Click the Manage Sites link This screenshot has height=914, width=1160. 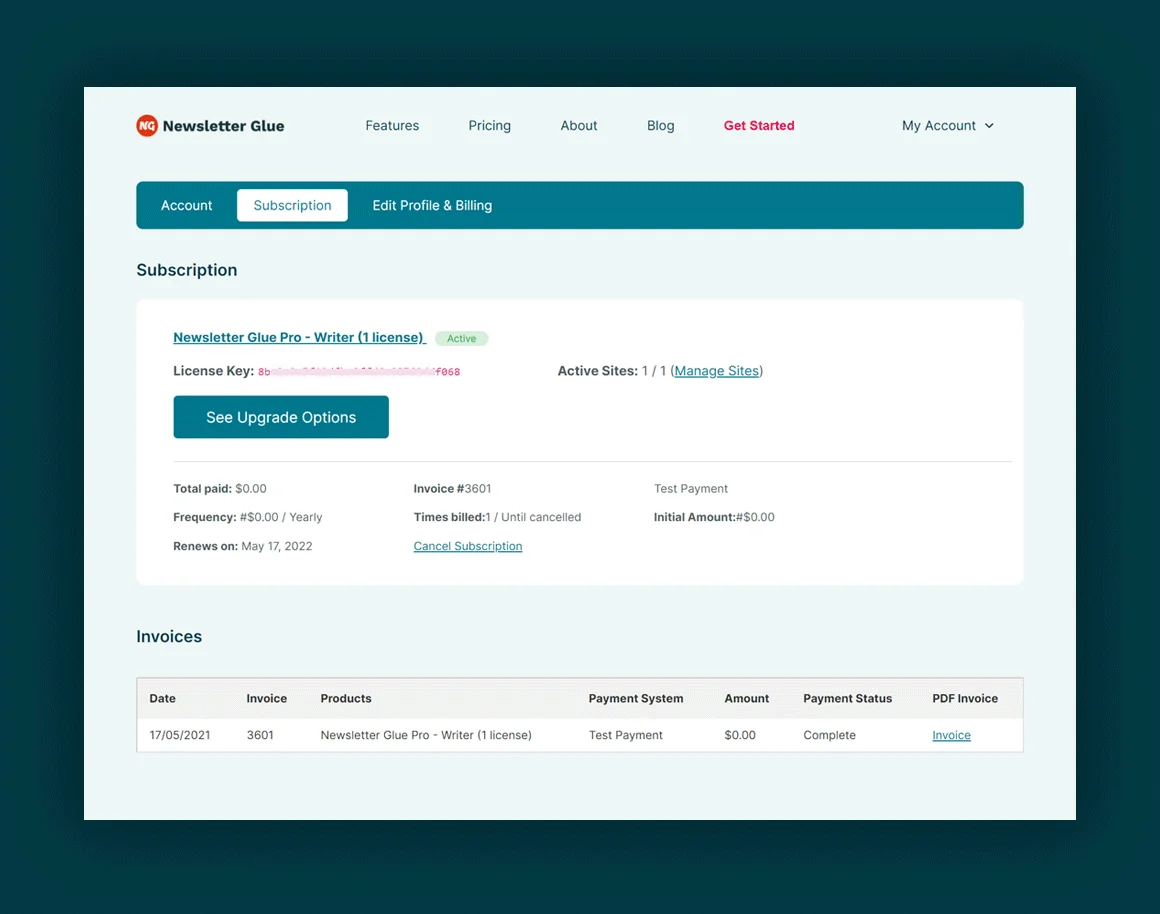[716, 371]
